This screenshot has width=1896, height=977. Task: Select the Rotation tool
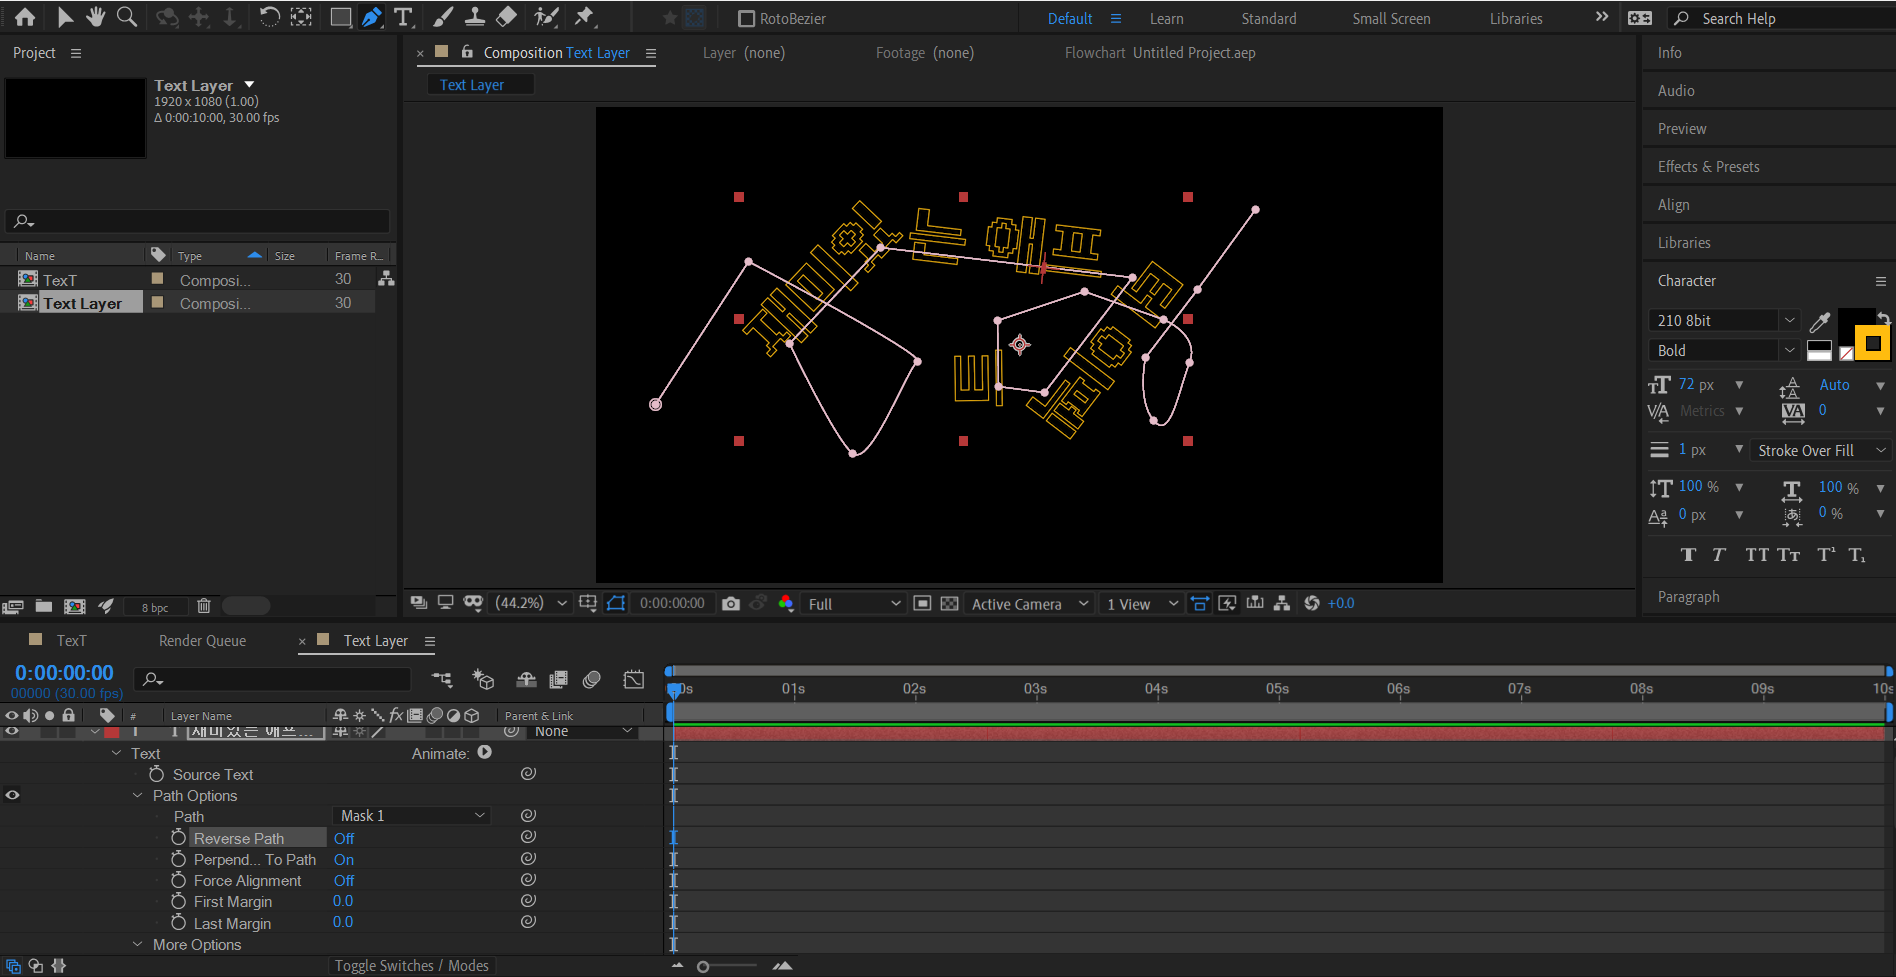[x=269, y=17]
